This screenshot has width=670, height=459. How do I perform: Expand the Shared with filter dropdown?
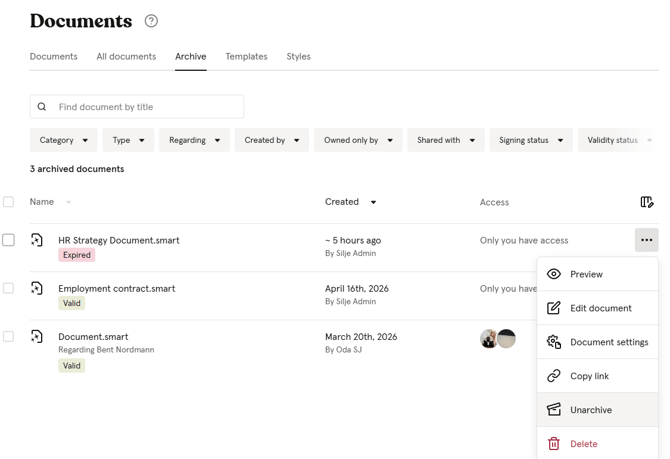[x=446, y=140]
